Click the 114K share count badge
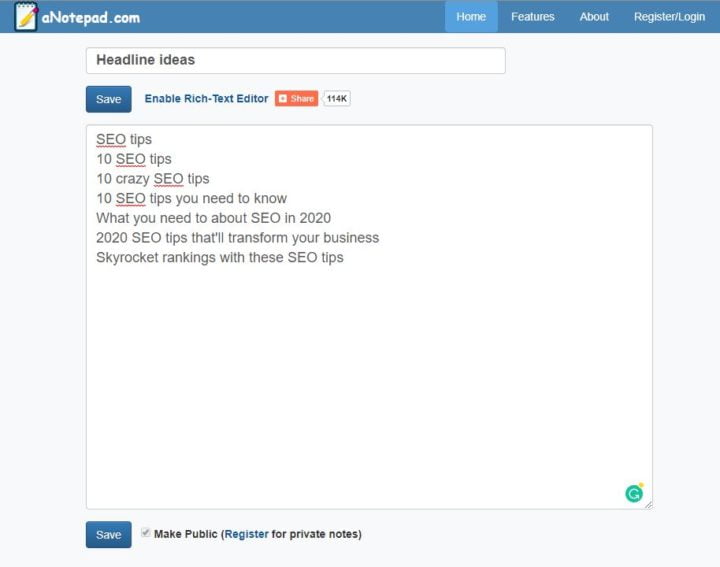 (x=337, y=99)
